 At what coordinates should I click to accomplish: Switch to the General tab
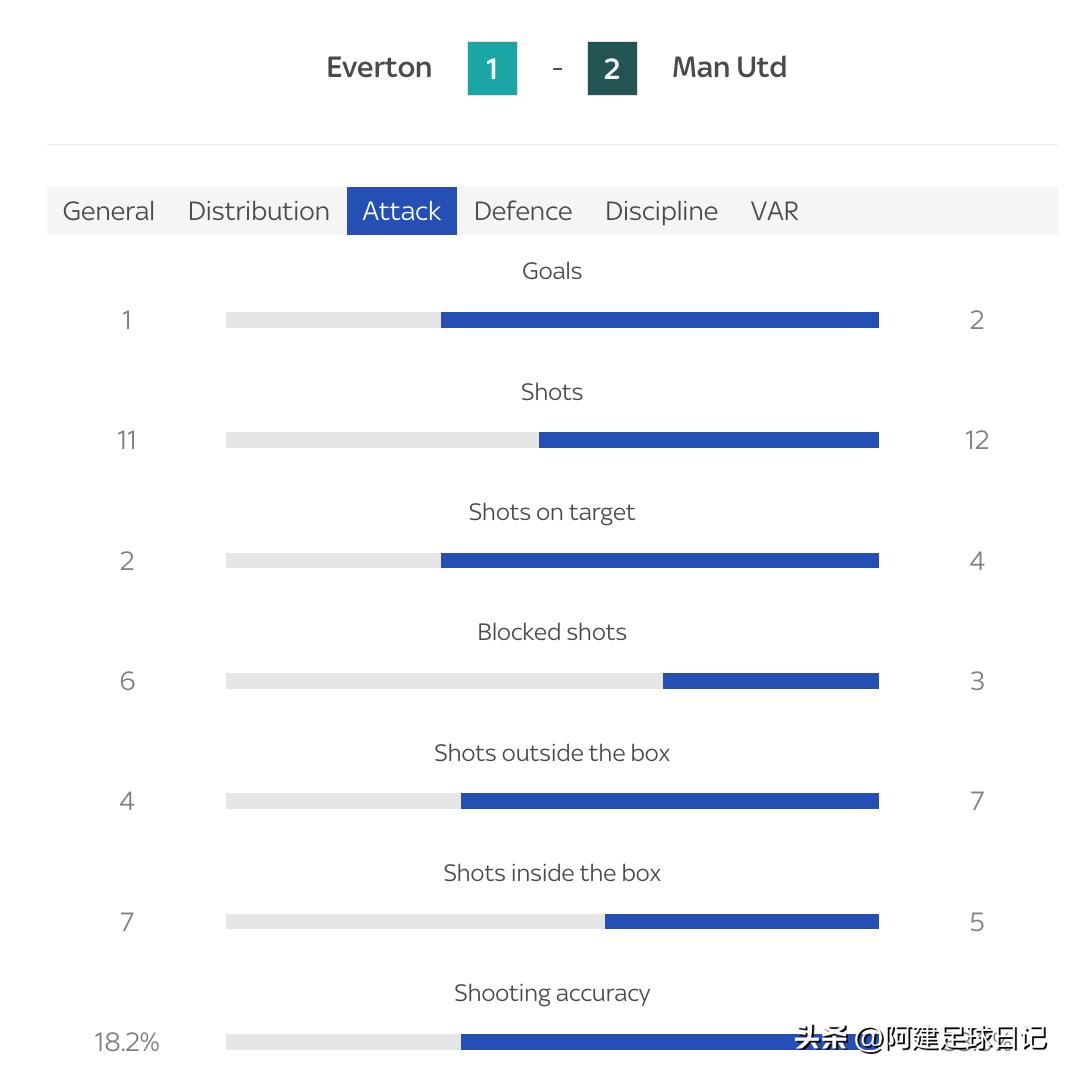point(108,211)
